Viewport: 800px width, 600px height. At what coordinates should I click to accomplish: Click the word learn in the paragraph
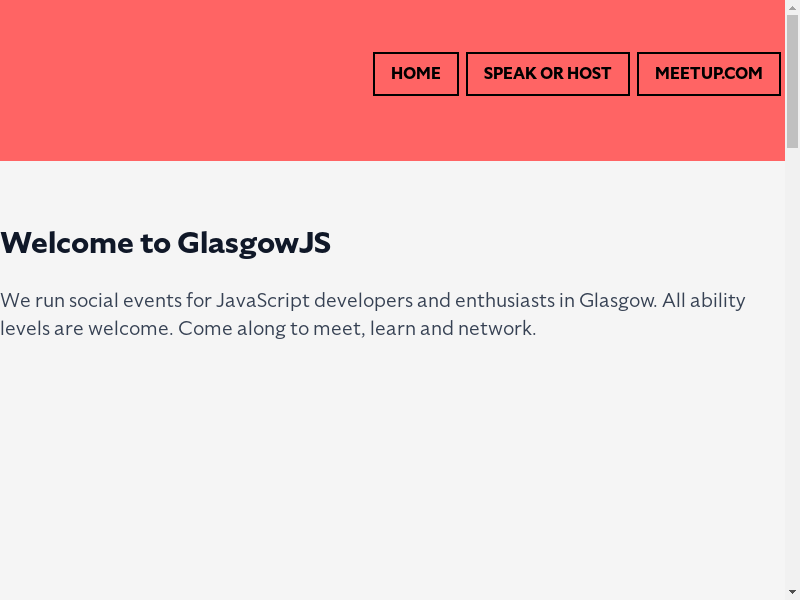tap(392, 328)
